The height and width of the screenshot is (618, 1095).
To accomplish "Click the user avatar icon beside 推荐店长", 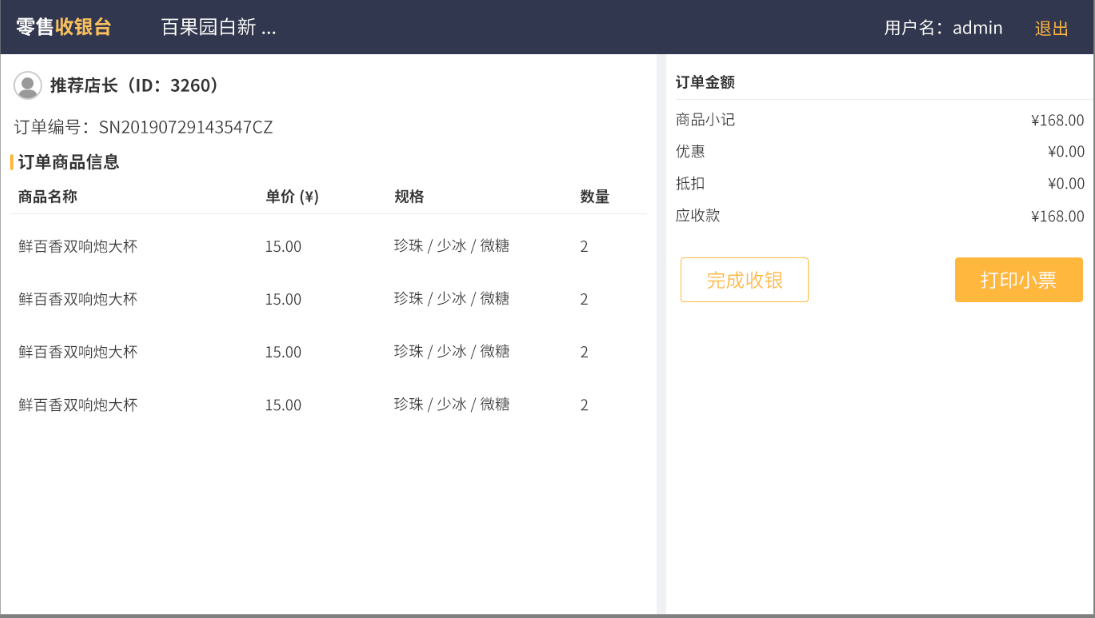I will 27,86.
